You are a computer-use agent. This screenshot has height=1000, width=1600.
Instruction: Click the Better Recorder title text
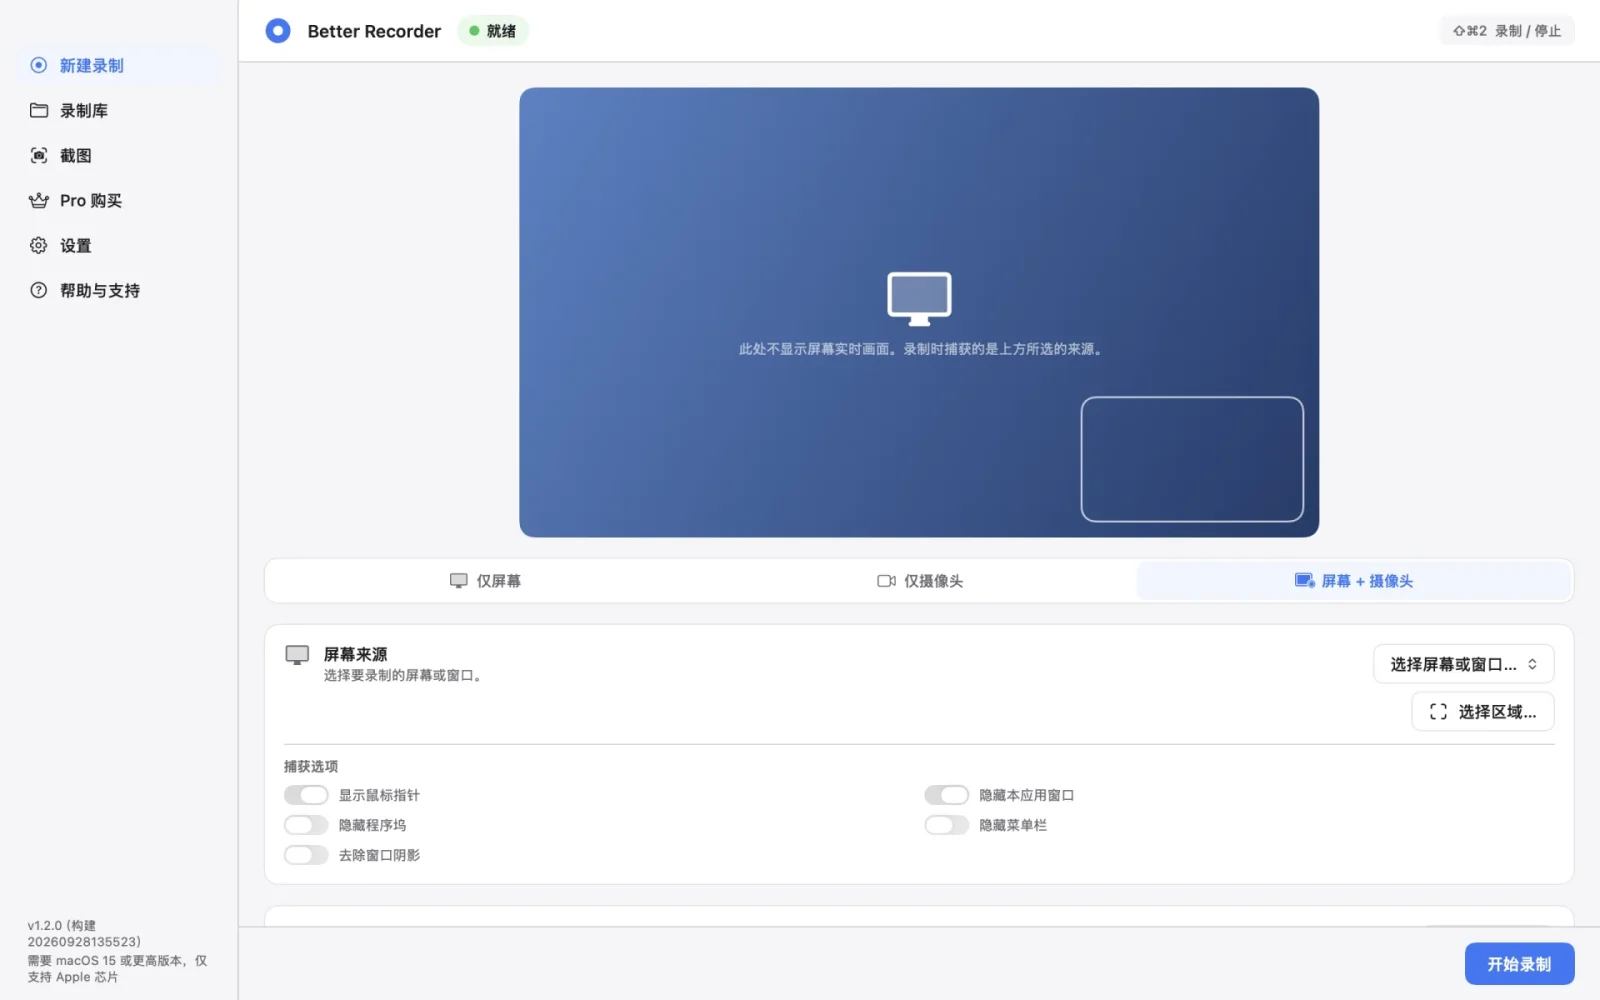coord(374,31)
